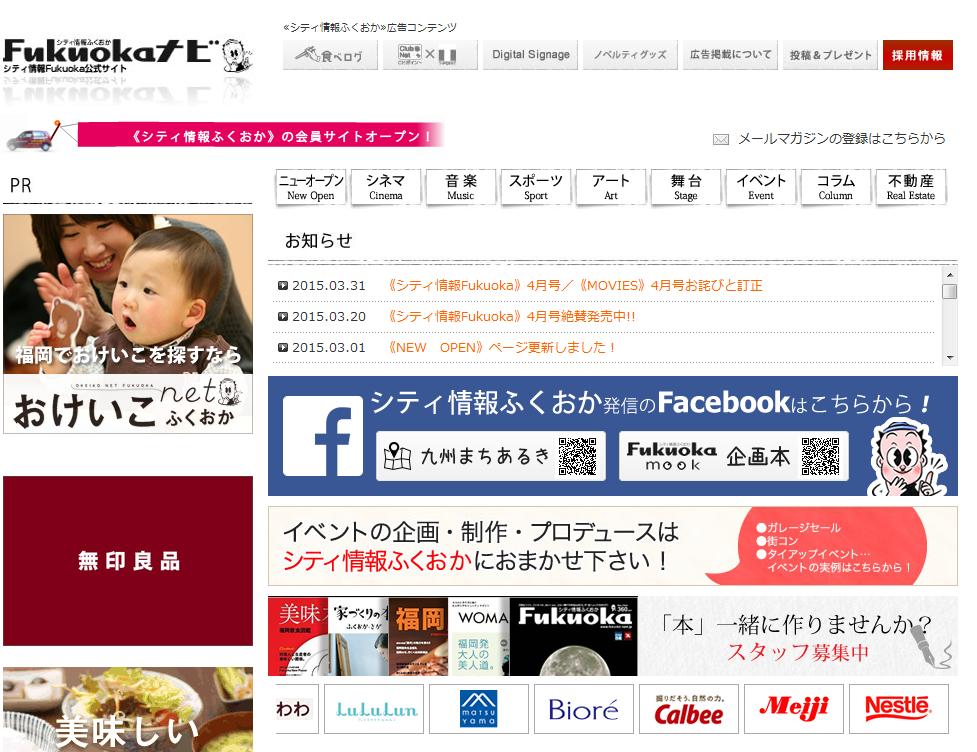Select the ニューオープン New Open tab
Viewport: 977px width, 752px height.
tap(311, 187)
